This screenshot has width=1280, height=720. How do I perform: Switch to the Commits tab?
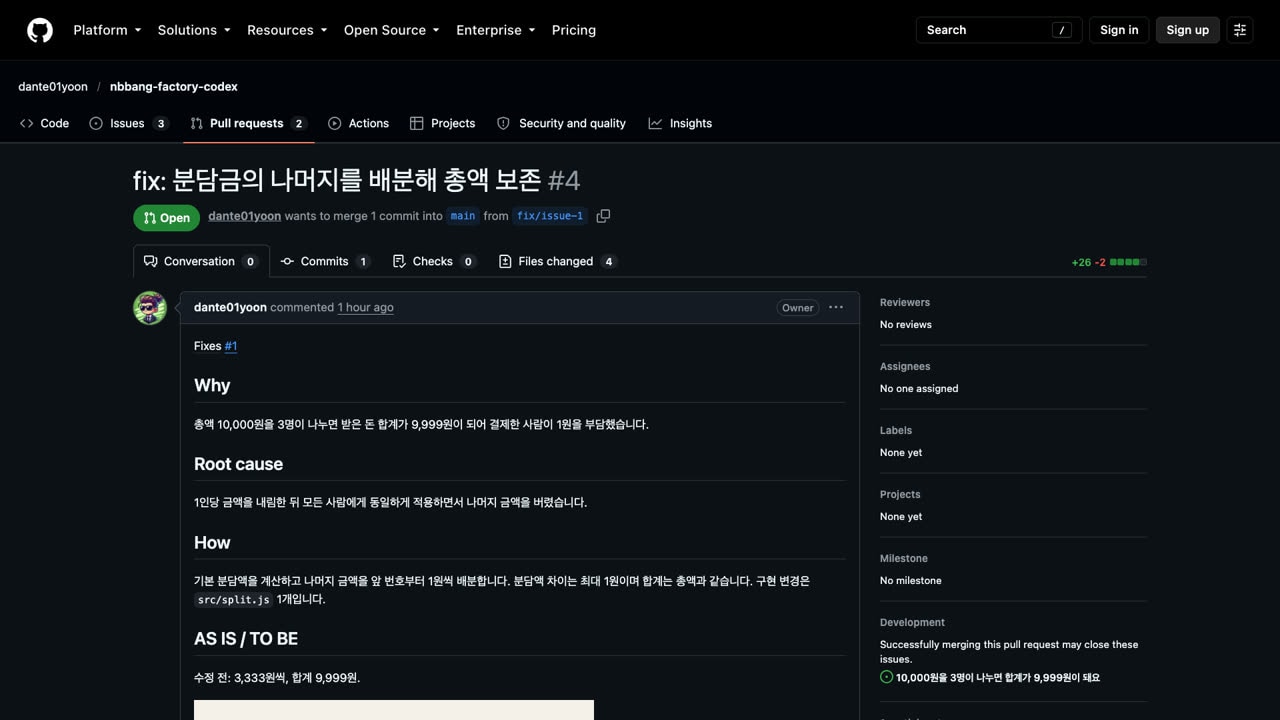point(325,261)
